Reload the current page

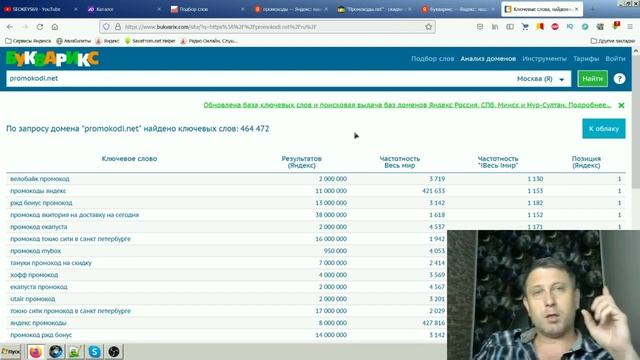point(40,27)
